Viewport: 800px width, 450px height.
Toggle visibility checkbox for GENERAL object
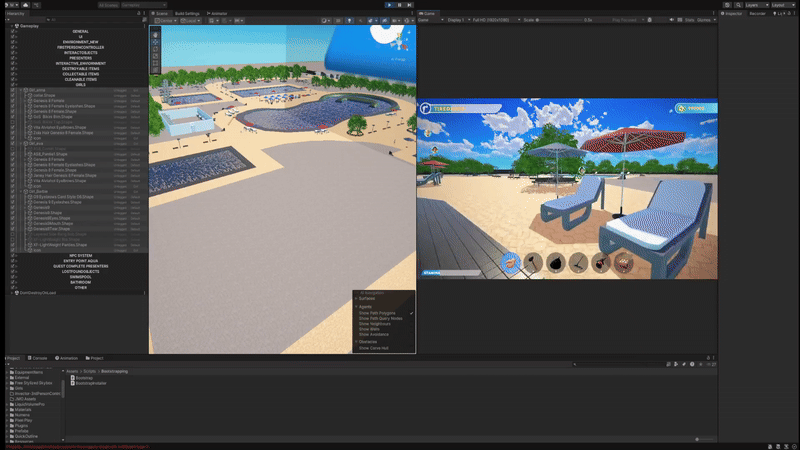(14, 32)
